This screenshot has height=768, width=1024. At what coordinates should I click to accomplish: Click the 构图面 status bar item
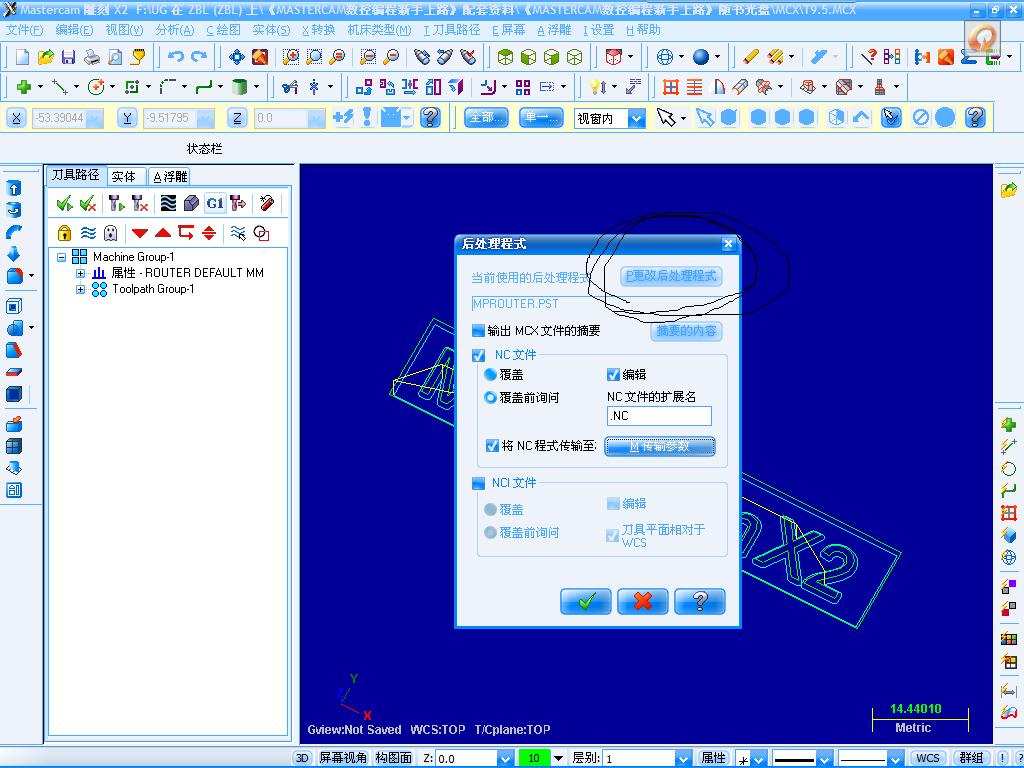point(394,758)
